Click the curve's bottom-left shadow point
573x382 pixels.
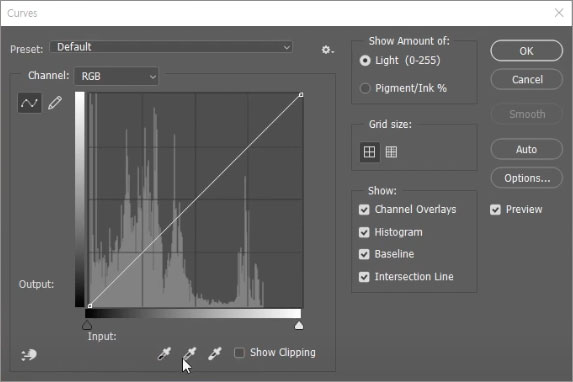click(x=90, y=306)
